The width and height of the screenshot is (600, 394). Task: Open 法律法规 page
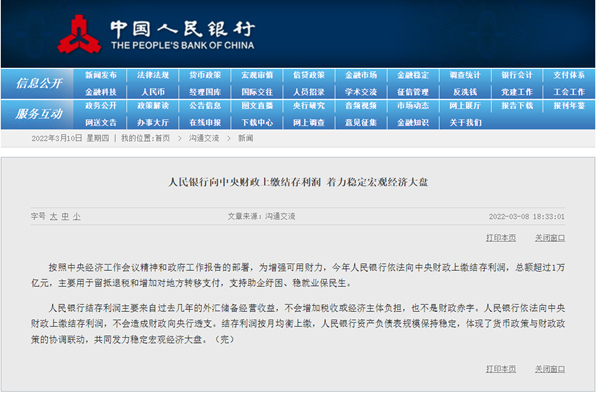click(153, 75)
